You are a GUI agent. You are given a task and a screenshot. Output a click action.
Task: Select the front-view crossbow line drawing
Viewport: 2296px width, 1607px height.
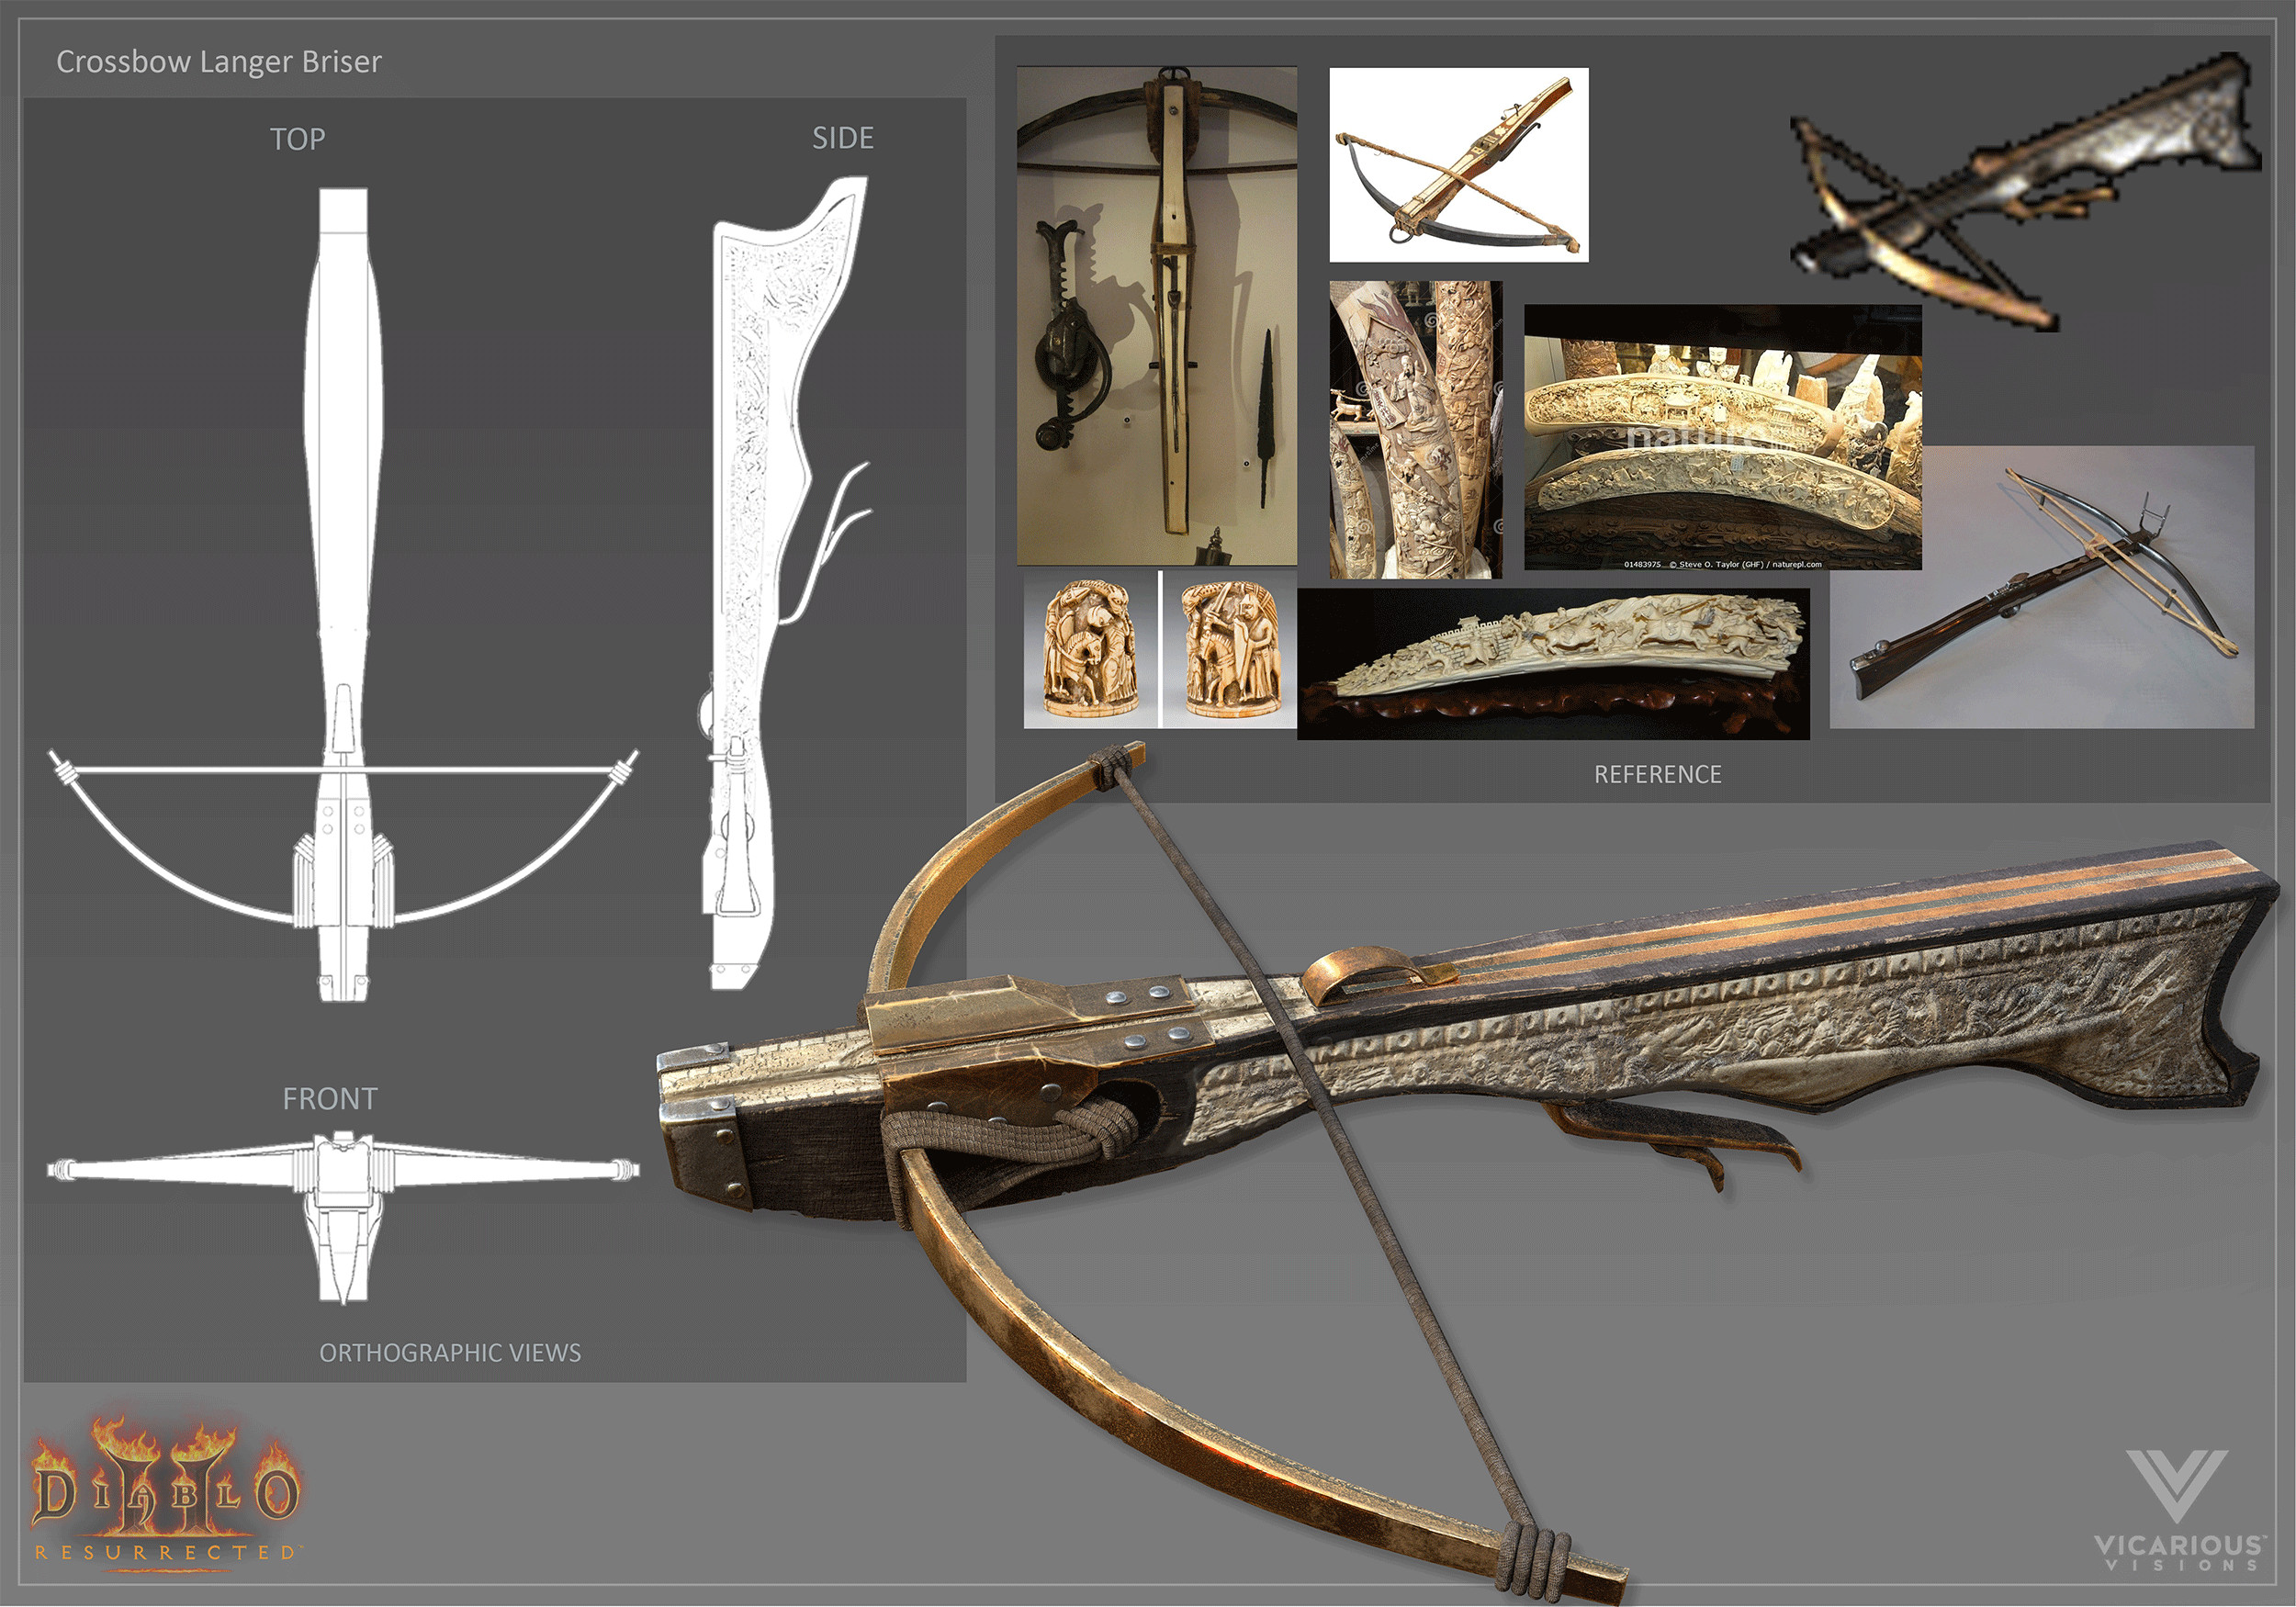[343, 1216]
